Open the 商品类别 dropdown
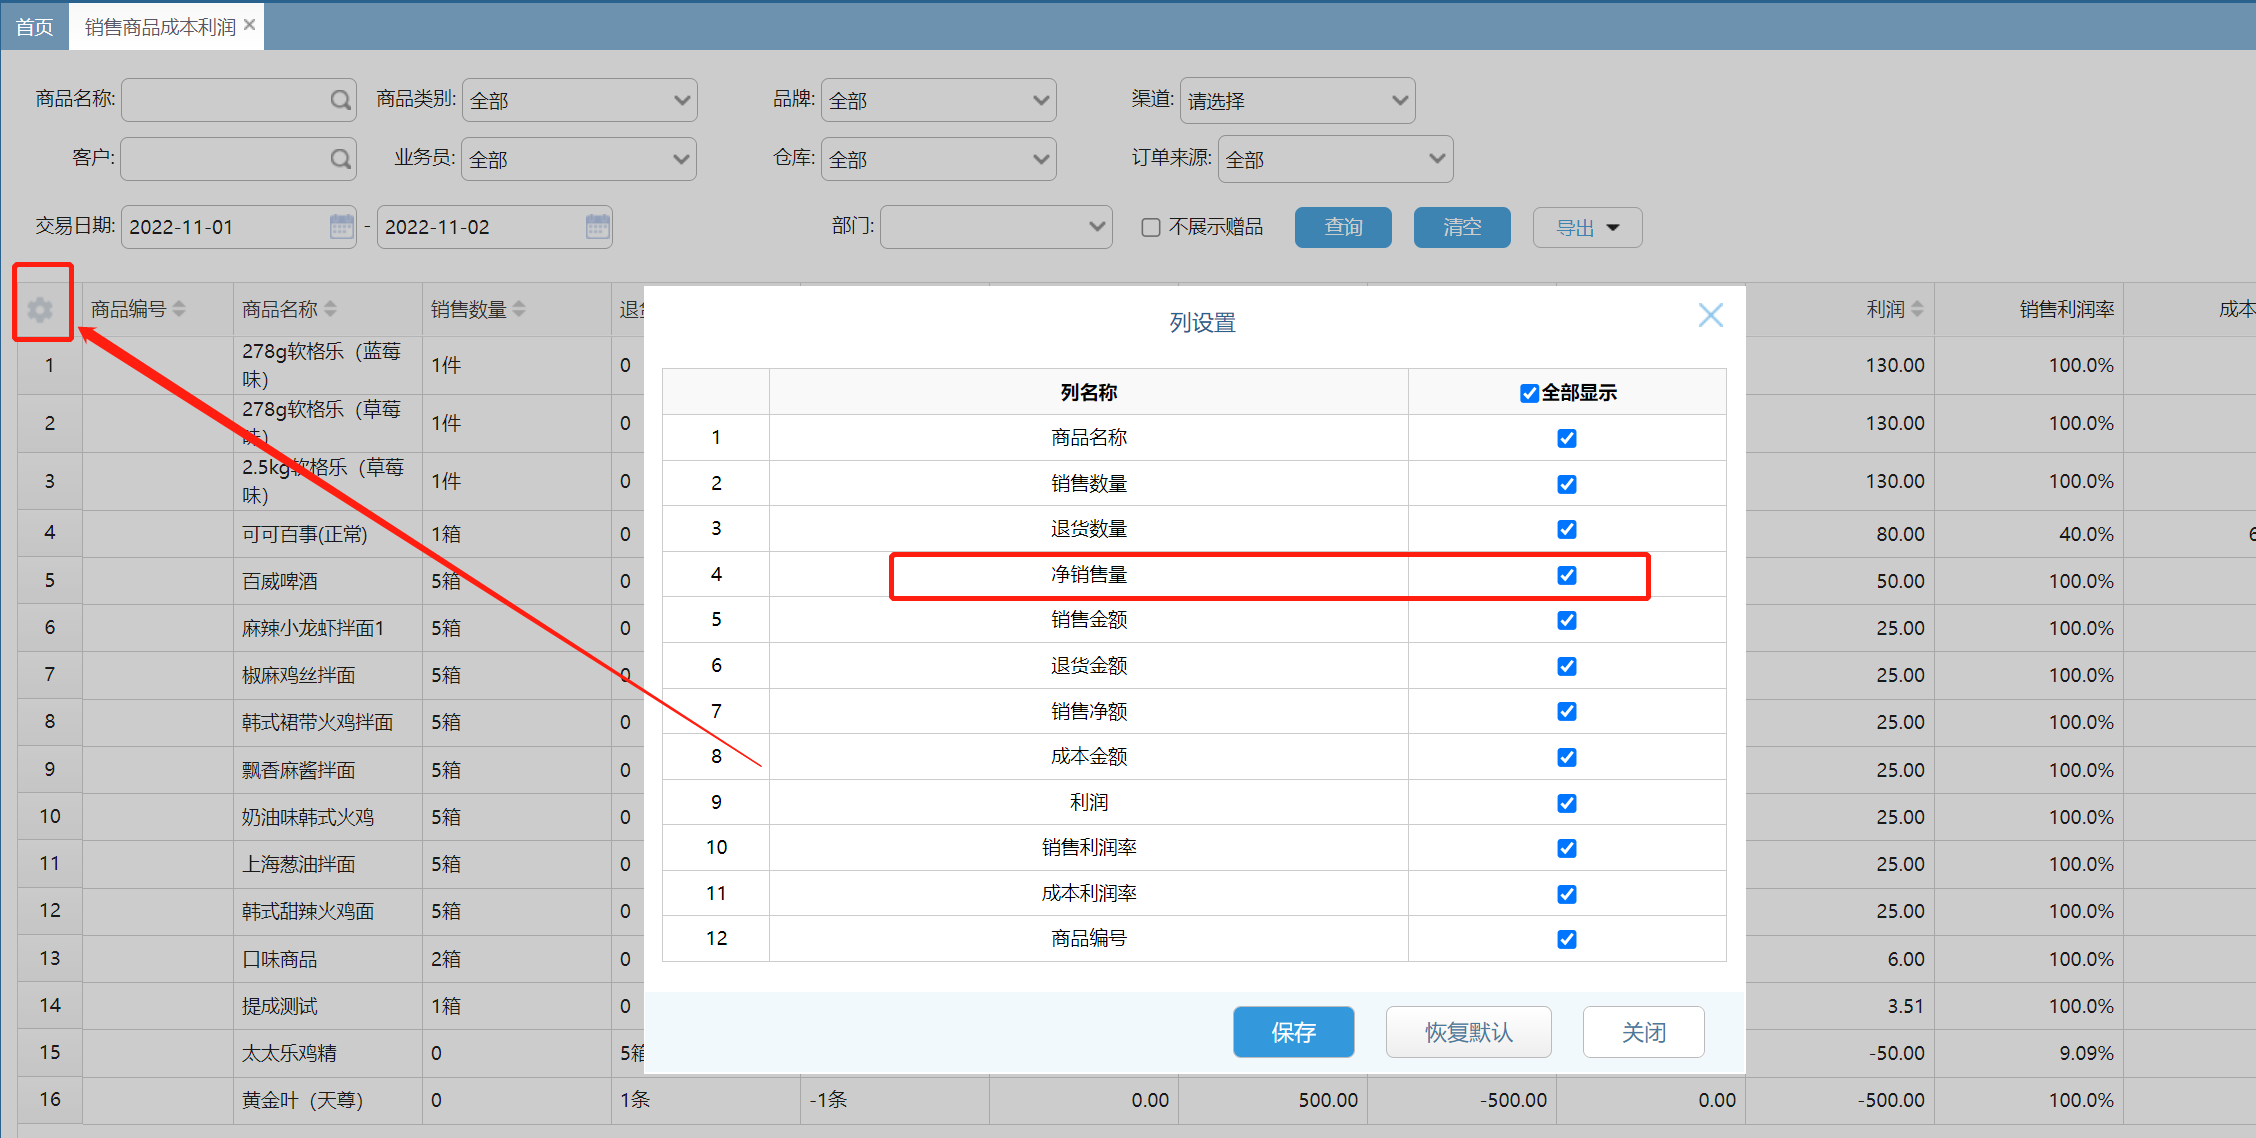 click(x=579, y=100)
